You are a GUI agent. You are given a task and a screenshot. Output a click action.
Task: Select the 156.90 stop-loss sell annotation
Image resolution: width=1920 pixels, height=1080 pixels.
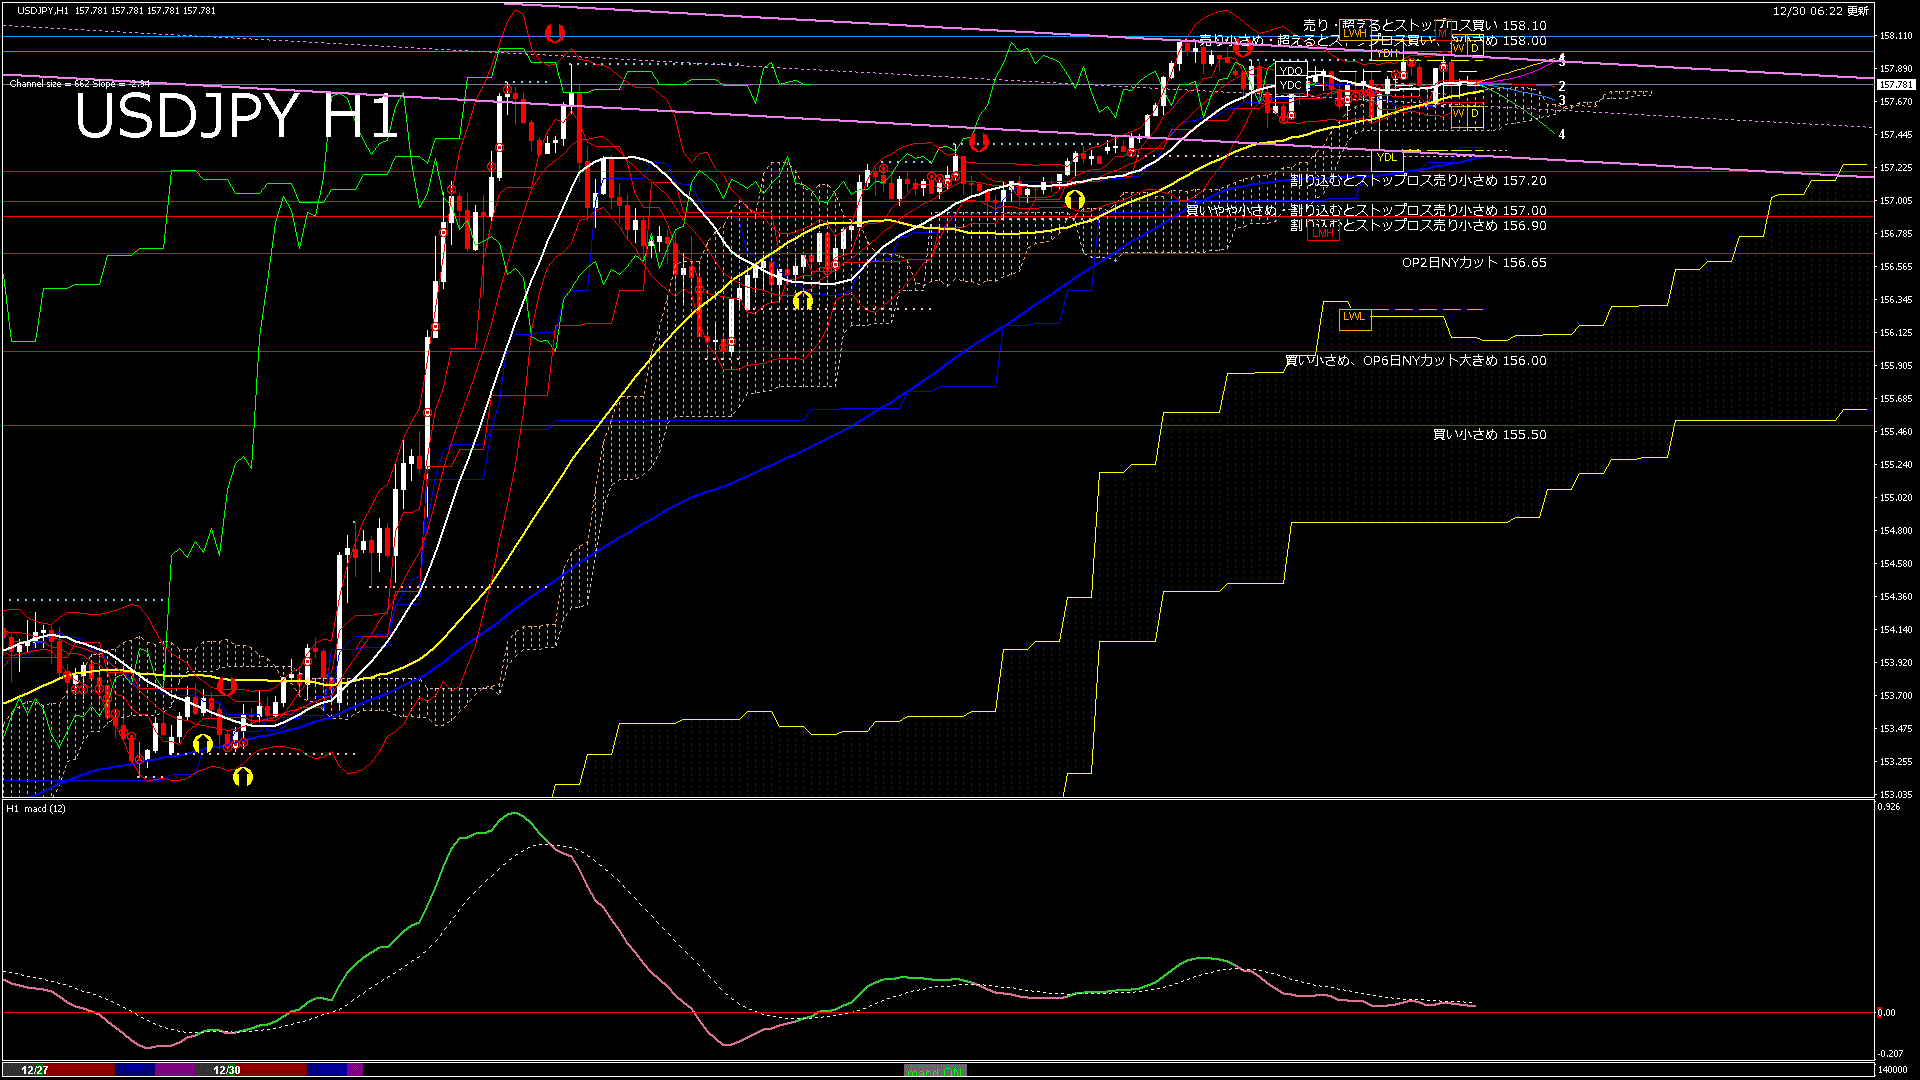[1418, 226]
